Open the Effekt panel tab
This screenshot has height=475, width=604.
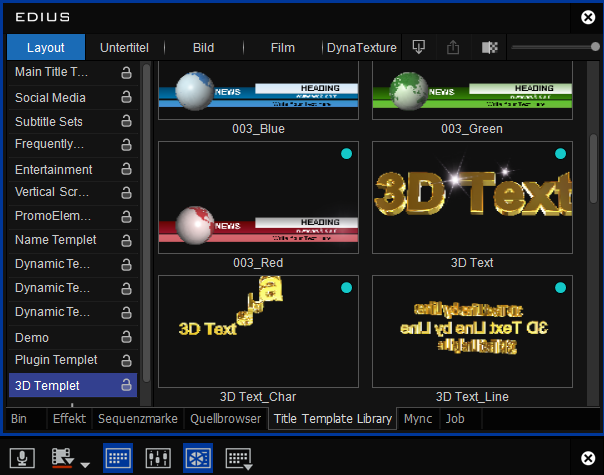point(69,418)
